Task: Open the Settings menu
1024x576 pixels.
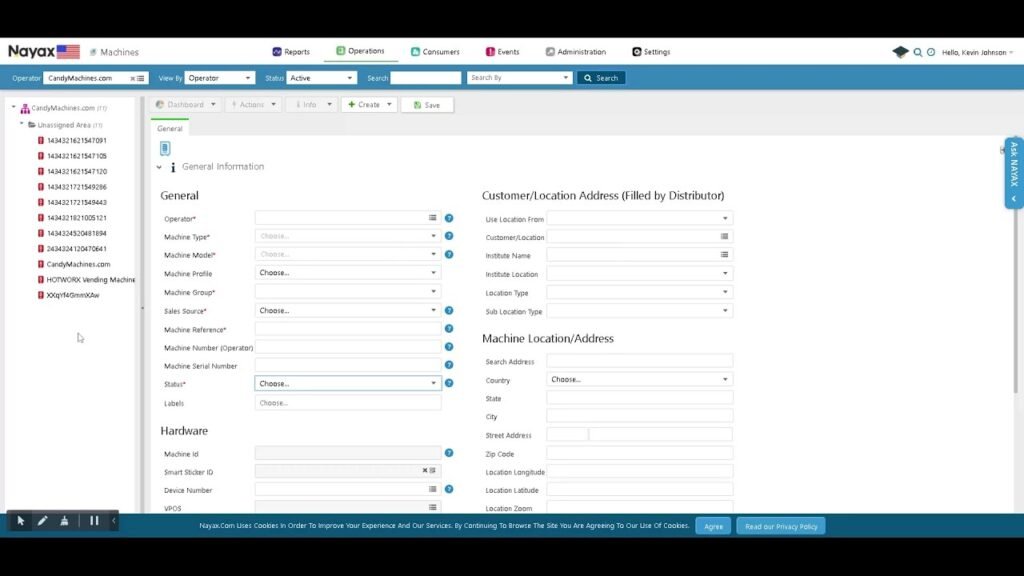Action: pos(651,52)
